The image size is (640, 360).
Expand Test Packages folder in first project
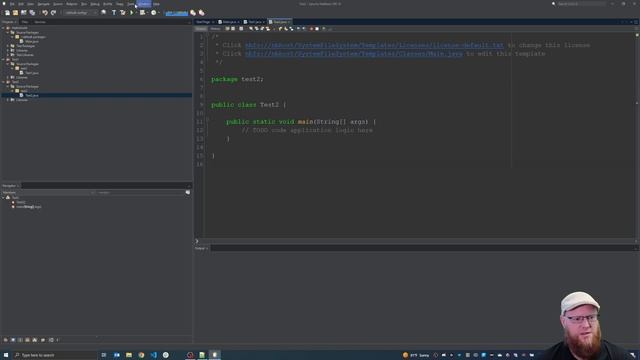8,46
